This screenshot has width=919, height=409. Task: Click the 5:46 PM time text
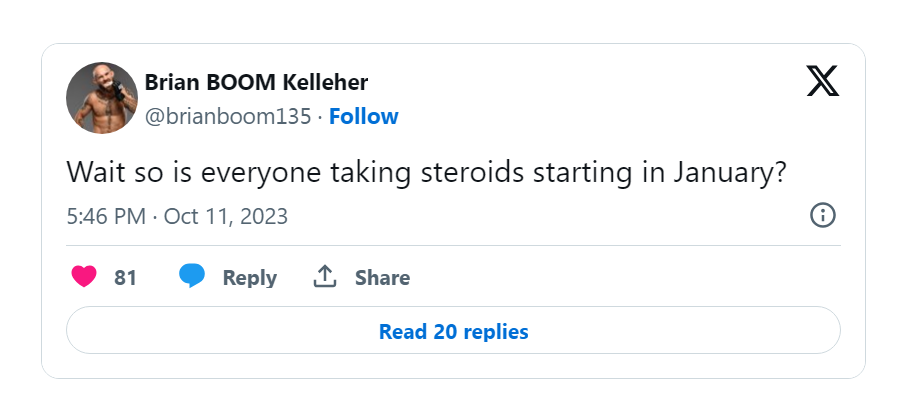click(x=105, y=216)
